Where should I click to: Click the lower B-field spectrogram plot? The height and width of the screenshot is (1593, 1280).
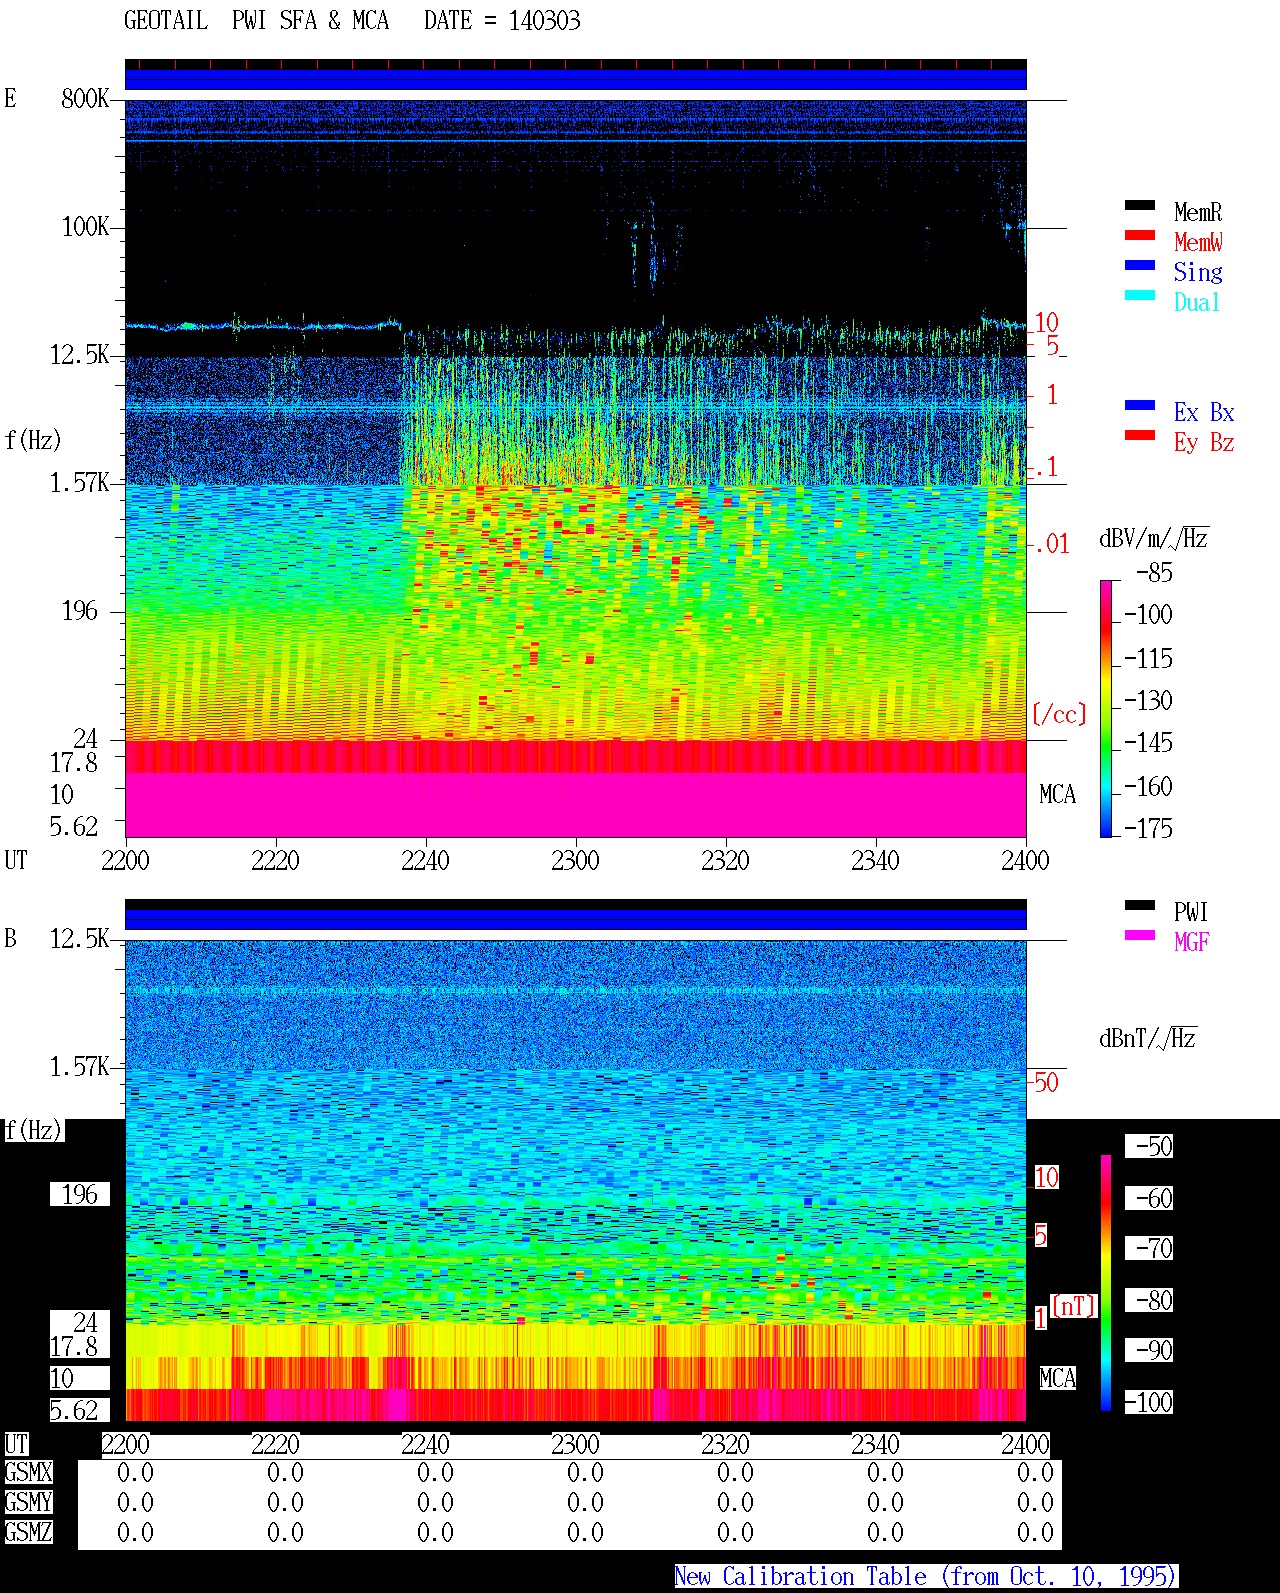click(576, 1180)
